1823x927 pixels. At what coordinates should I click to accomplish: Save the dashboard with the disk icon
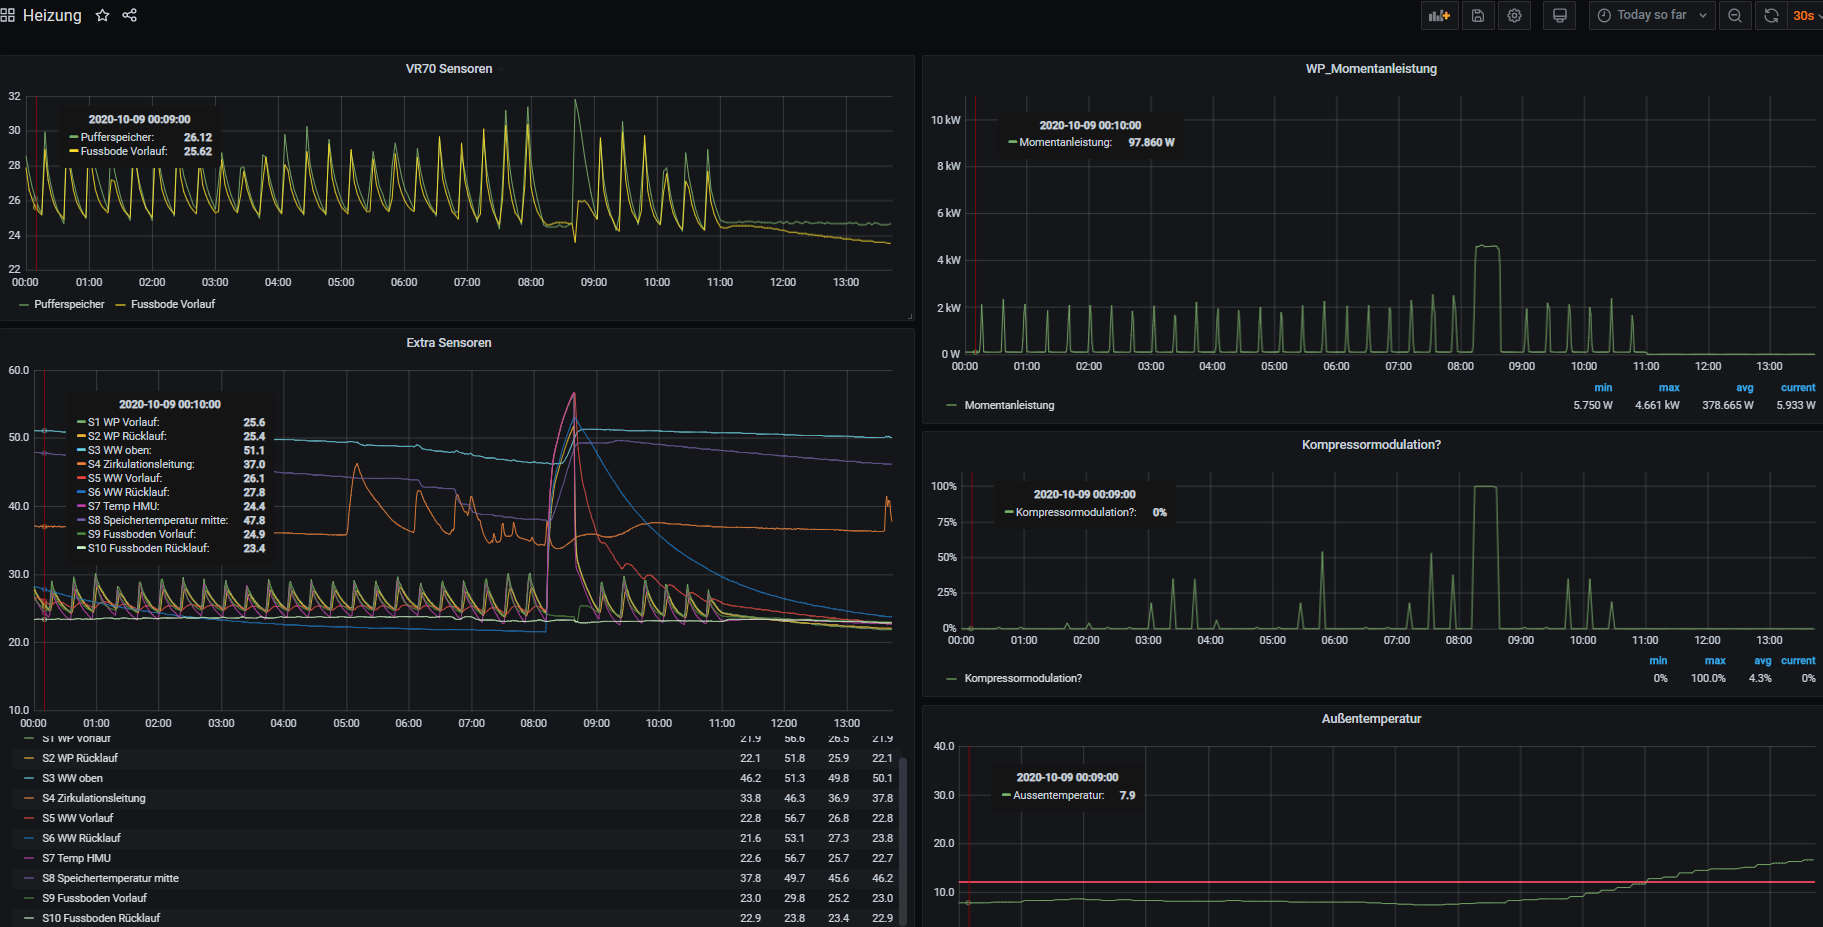1477,16
